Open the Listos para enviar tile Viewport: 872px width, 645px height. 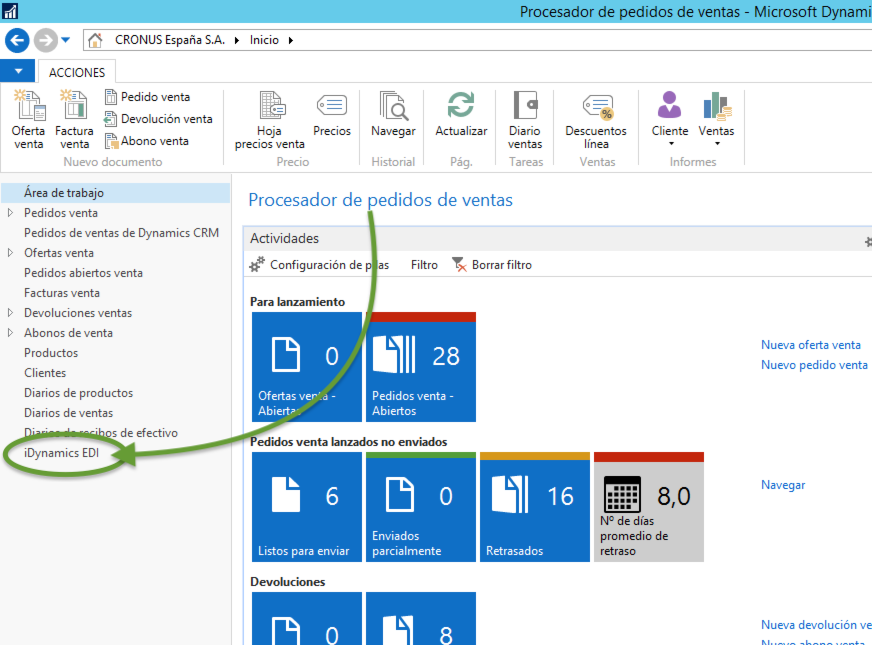[x=307, y=507]
